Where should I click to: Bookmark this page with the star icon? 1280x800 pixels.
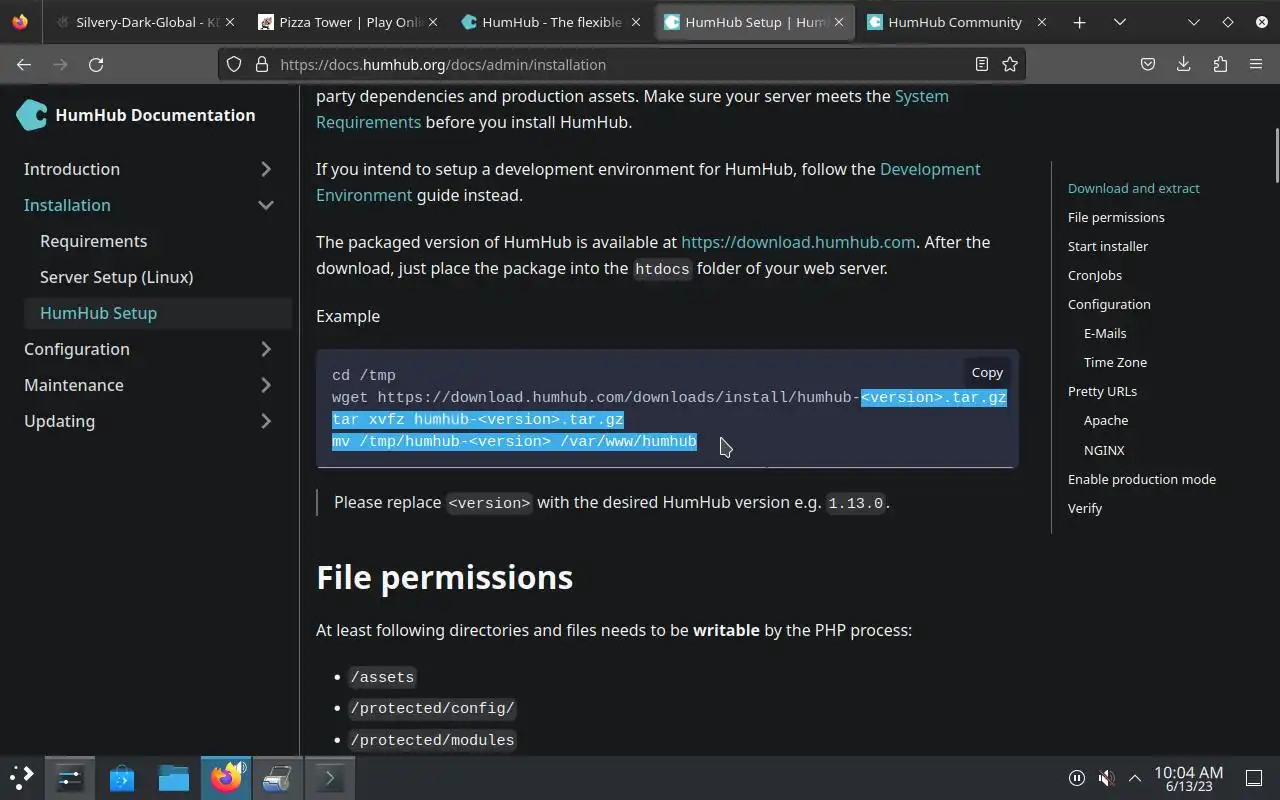tap(1010, 64)
